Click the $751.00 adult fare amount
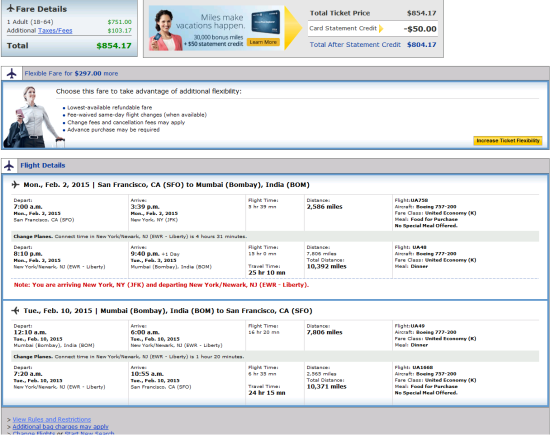 [120, 22]
